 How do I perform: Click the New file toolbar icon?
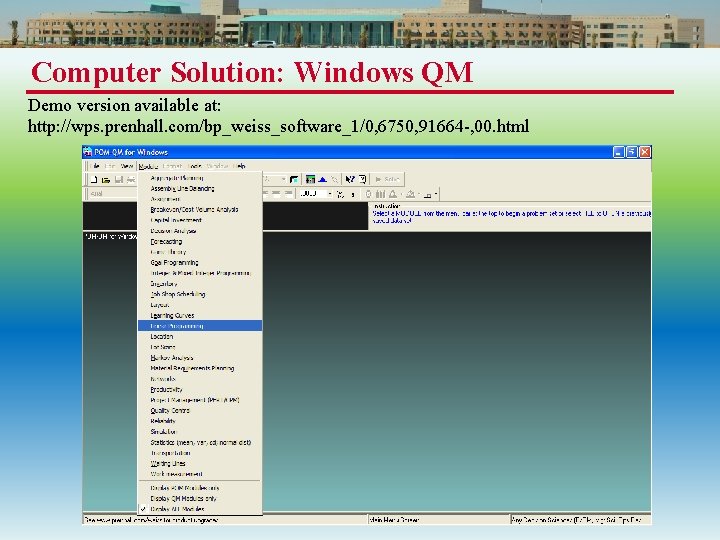tap(94, 180)
